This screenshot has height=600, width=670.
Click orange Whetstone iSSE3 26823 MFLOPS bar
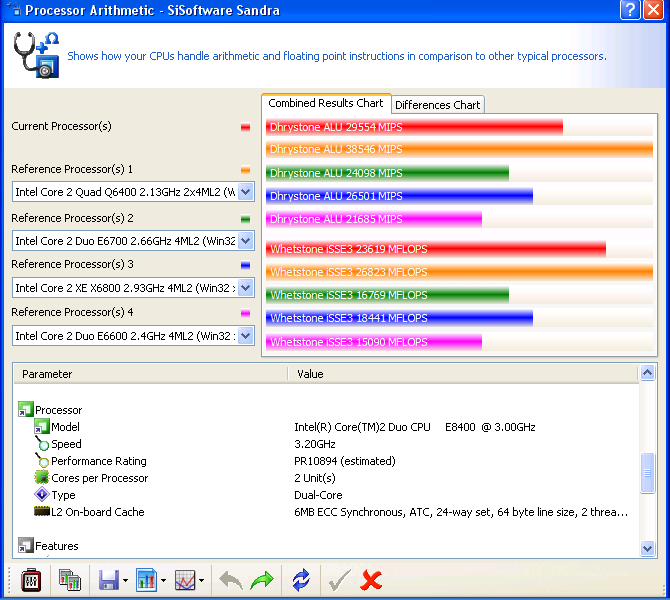[x=459, y=272]
